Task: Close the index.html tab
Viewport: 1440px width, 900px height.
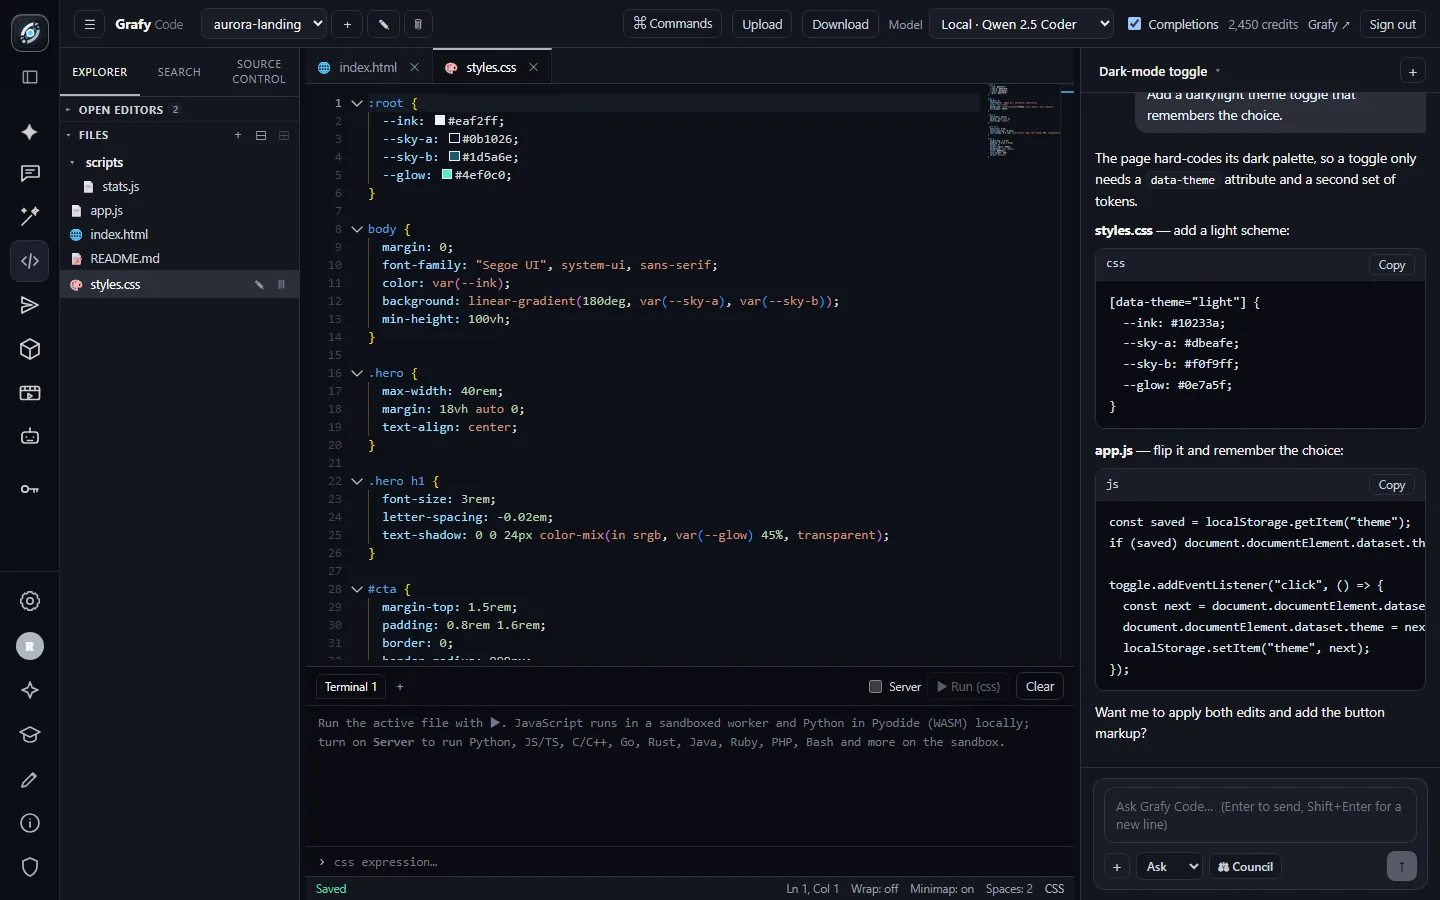Action: 415,67
